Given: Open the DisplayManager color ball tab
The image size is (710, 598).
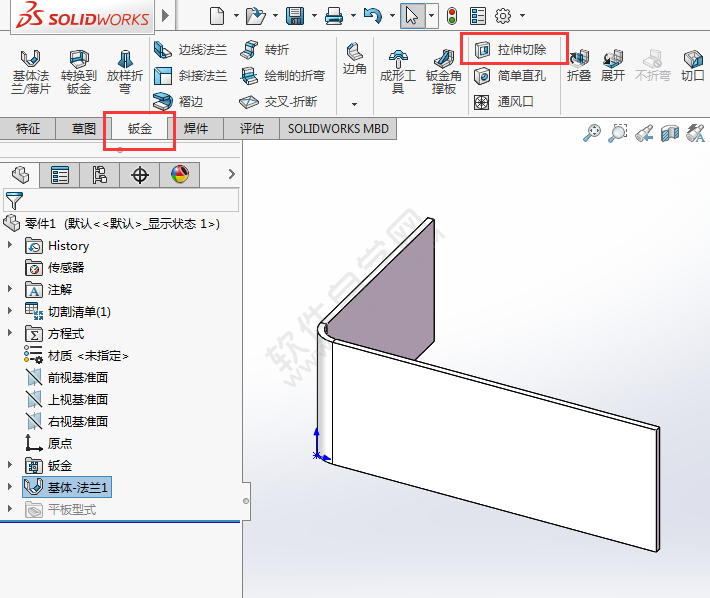Looking at the screenshot, I should coord(180,175).
